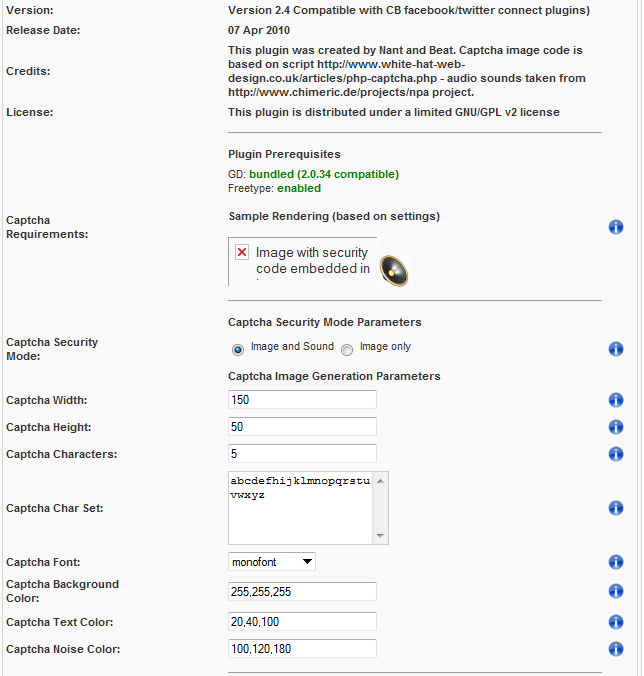This screenshot has height=676, width=644.
Task: Click info icon for Captcha Security Mode
Action: click(616, 349)
